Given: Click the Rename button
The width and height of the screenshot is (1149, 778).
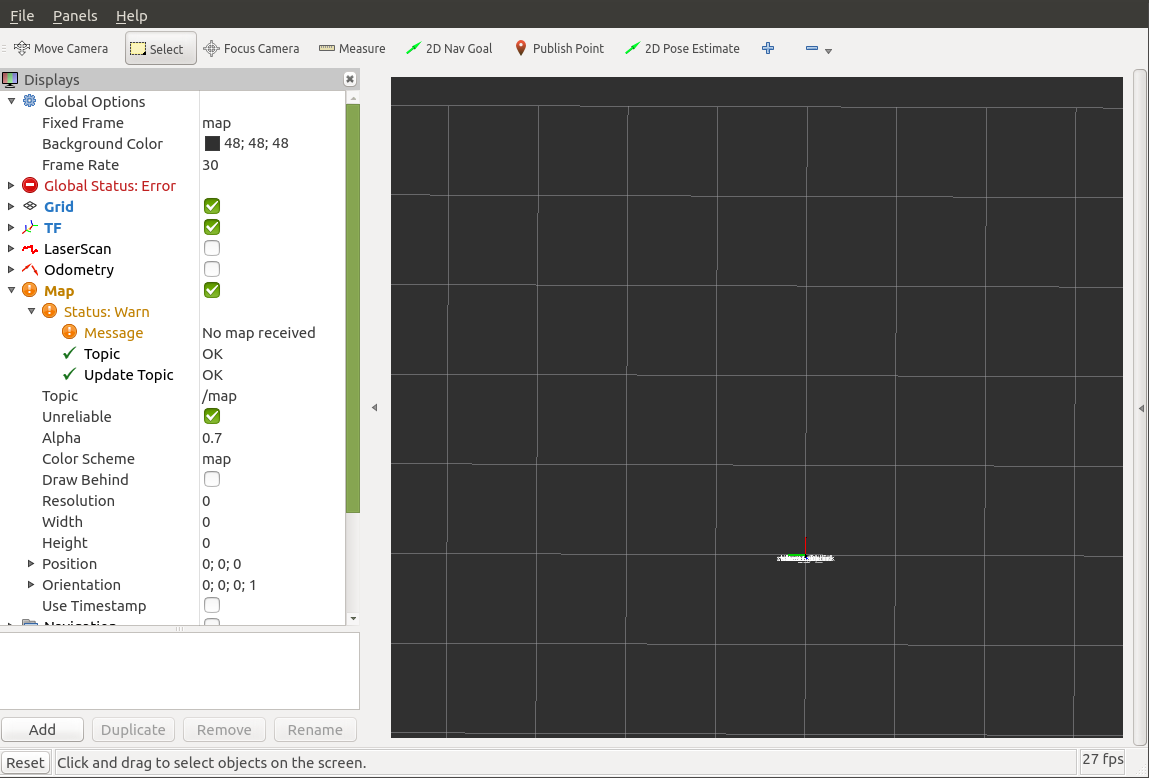Looking at the screenshot, I should point(315,730).
